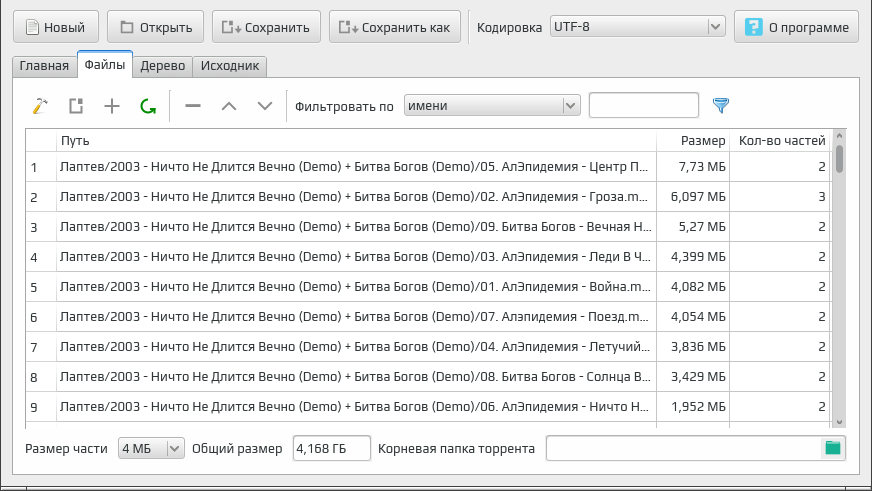Click row number 5 header

click(x=41, y=287)
